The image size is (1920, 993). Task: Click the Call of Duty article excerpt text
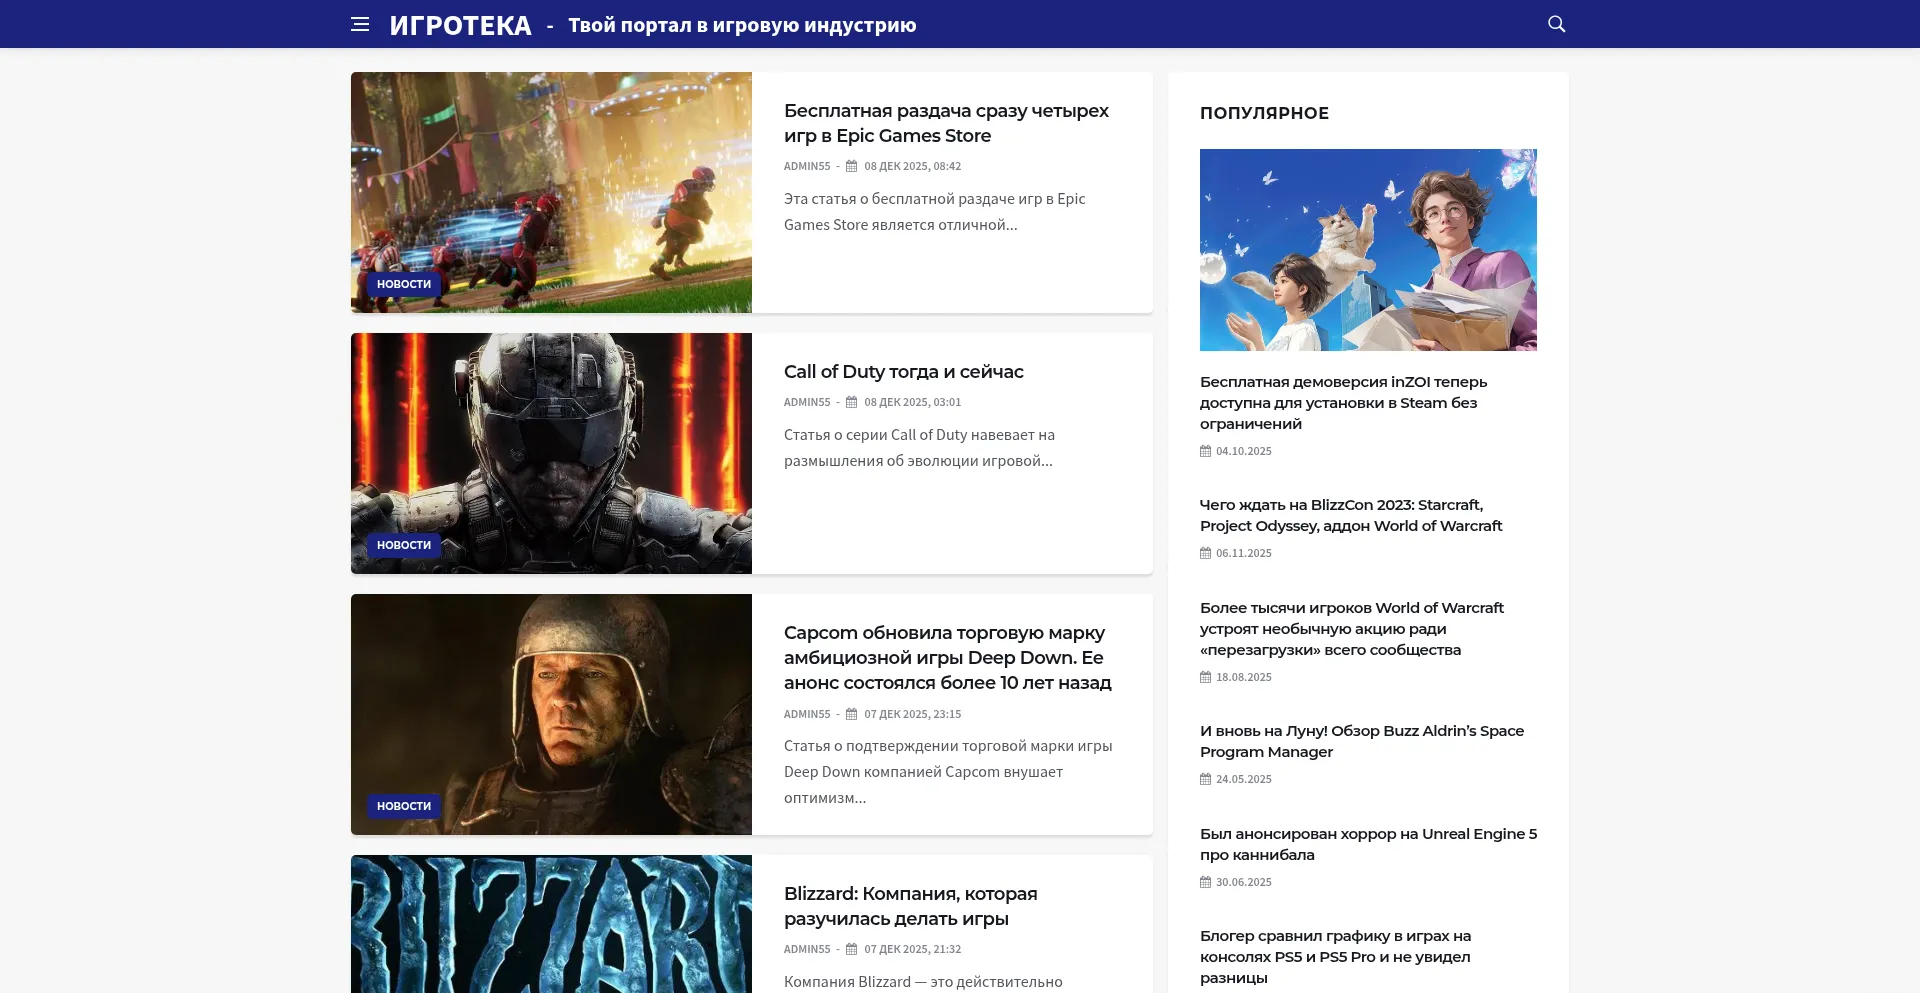(919, 448)
